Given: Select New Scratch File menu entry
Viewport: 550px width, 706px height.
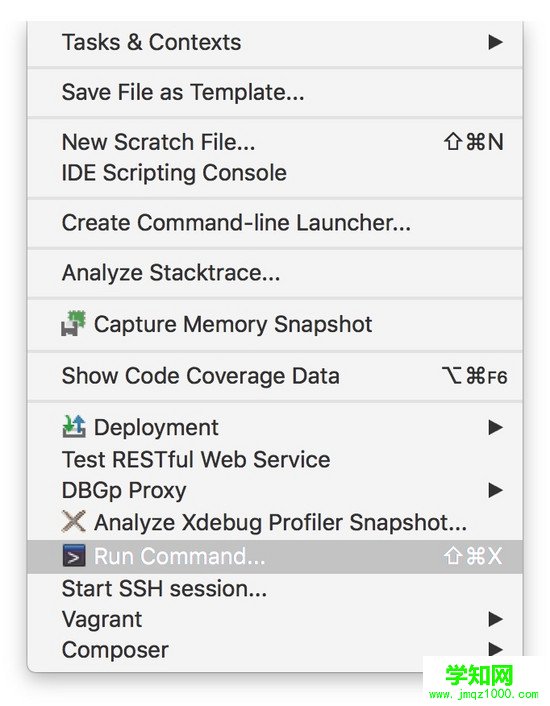Looking at the screenshot, I should tap(275, 142).
